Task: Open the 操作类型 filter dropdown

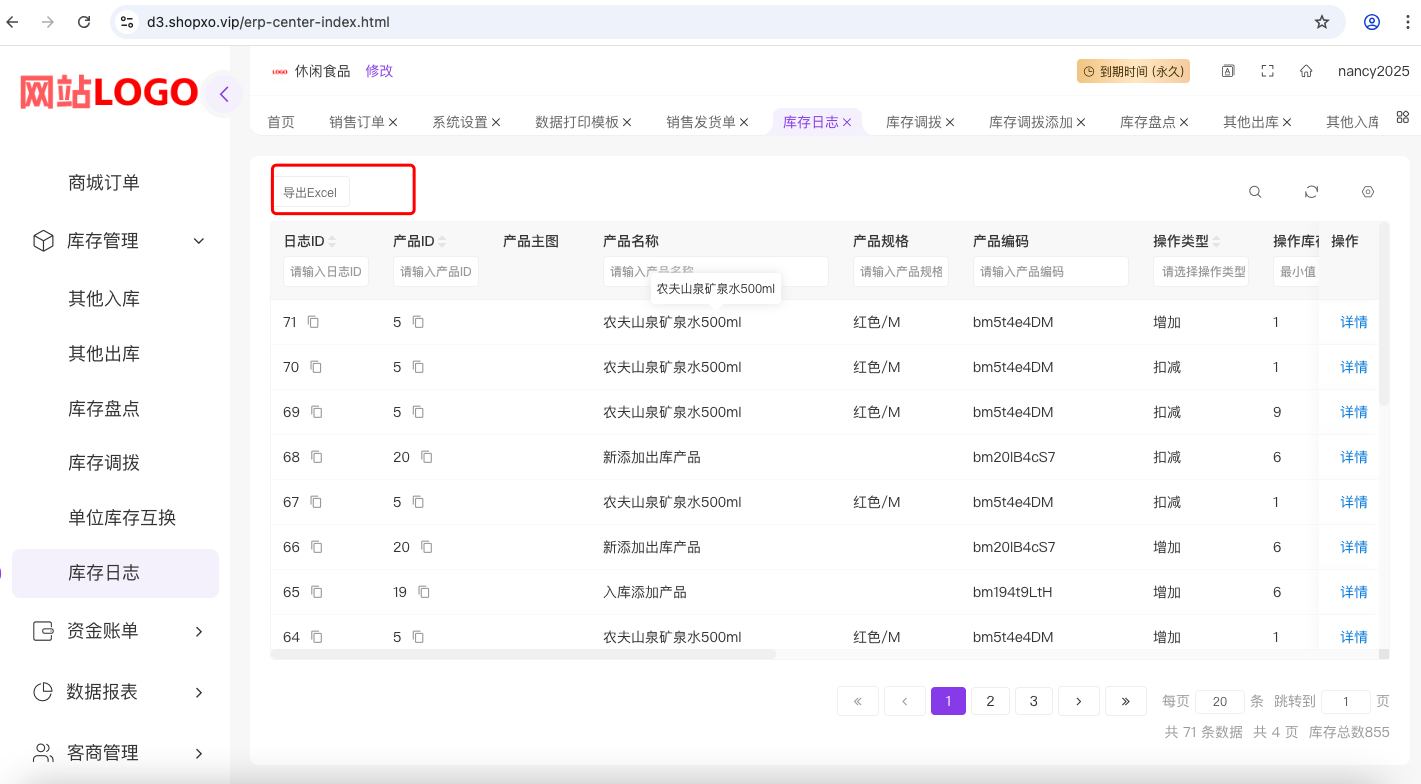Action: pos(1200,272)
